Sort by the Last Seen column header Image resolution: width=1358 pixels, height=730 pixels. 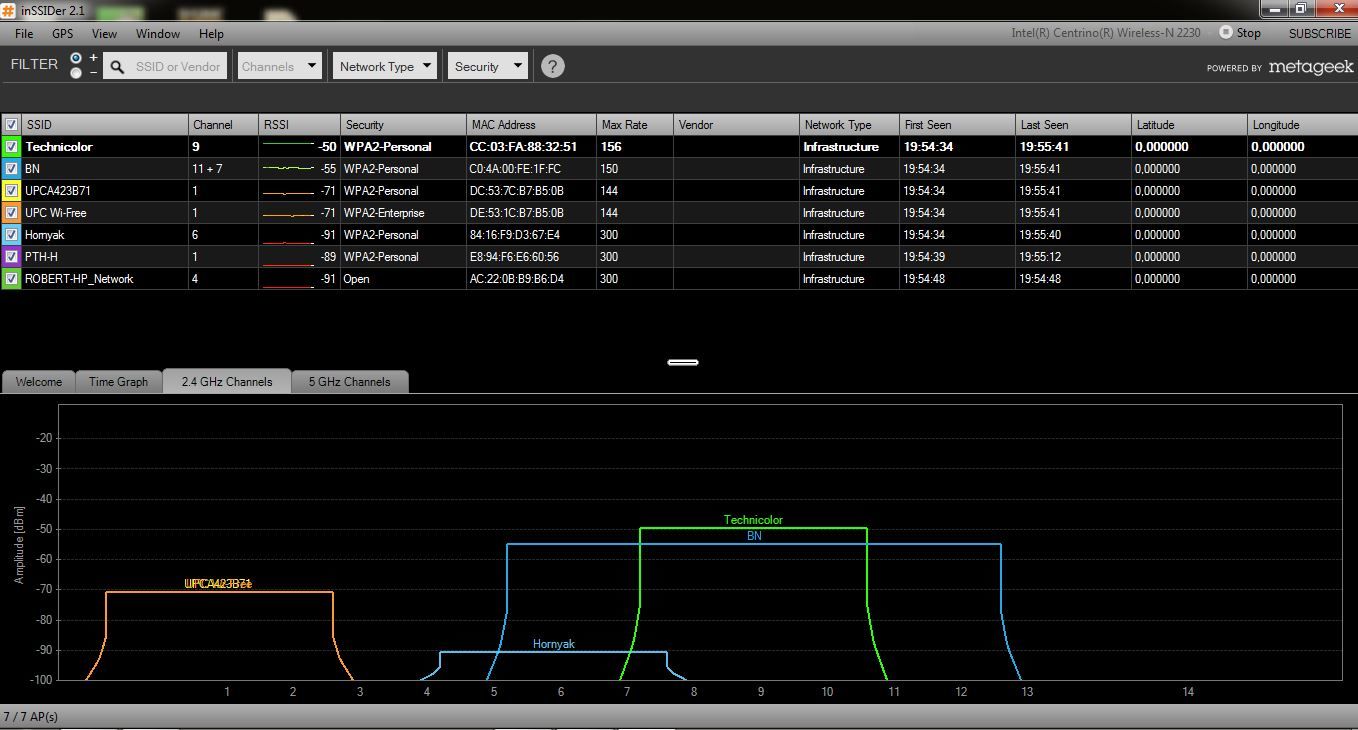pyautogui.click(x=1073, y=125)
